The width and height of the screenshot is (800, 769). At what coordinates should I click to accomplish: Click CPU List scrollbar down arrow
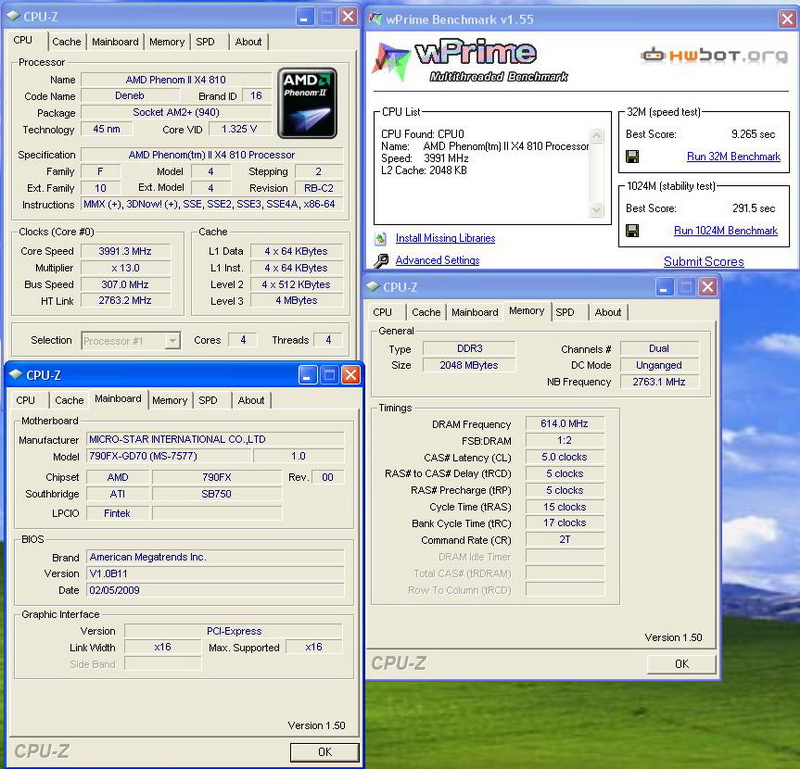(x=596, y=210)
